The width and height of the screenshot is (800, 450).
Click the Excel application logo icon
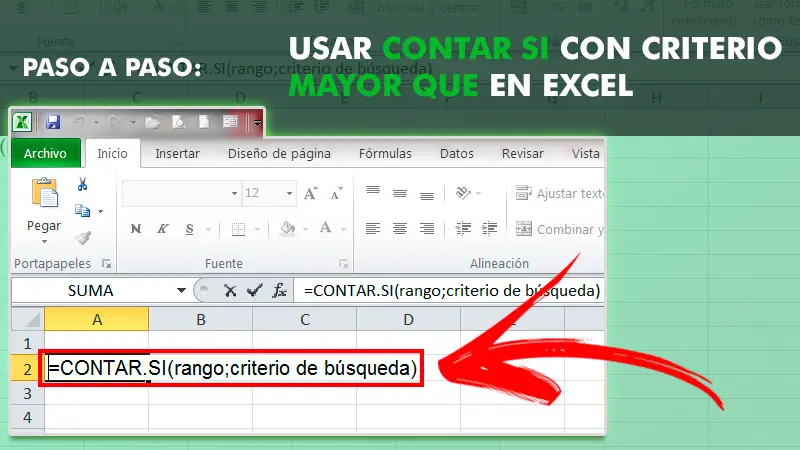point(22,122)
